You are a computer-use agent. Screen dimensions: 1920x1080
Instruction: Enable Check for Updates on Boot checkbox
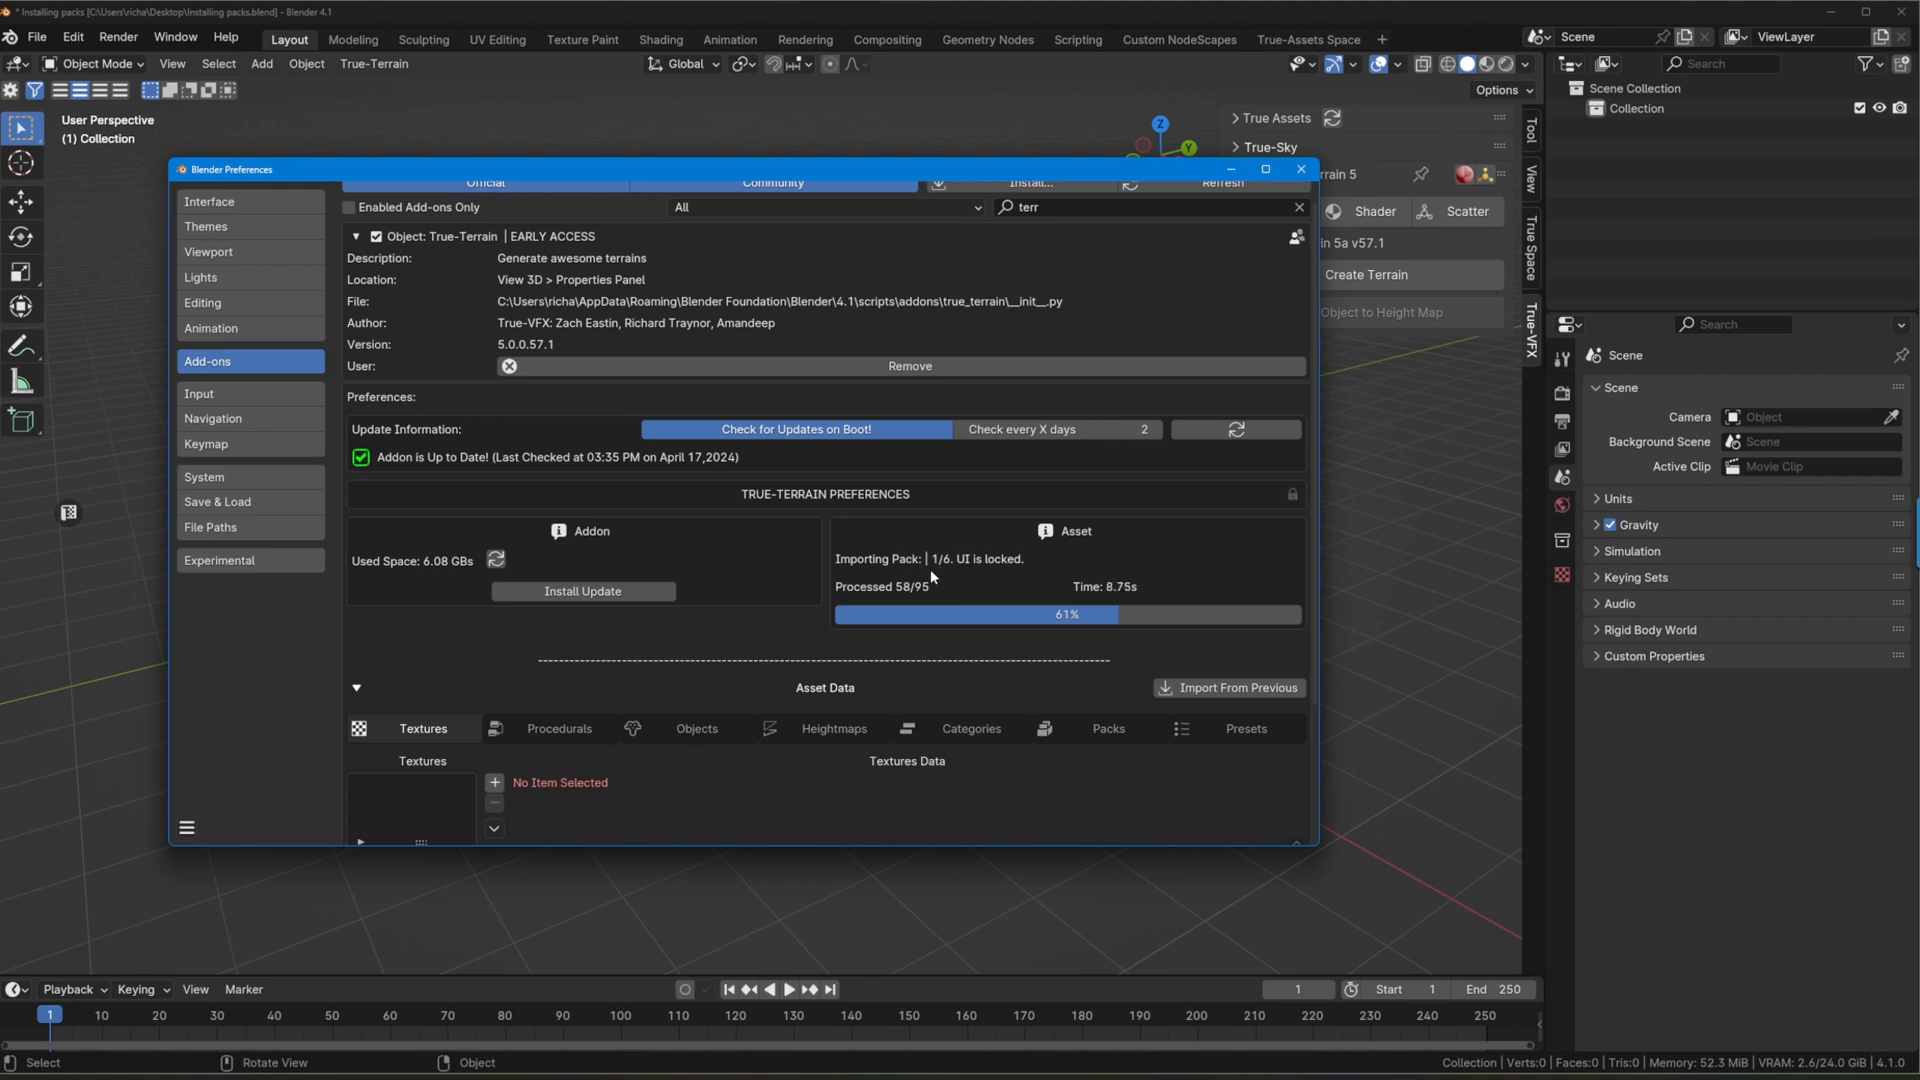click(798, 430)
